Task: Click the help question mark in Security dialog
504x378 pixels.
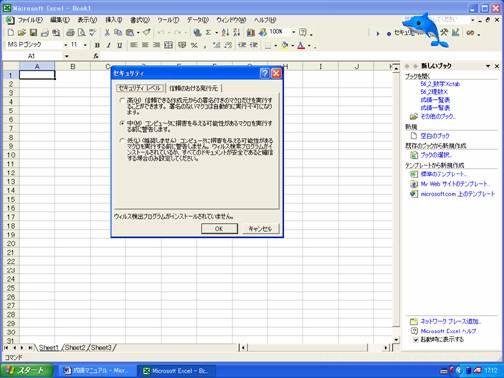Action: tap(265, 73)
